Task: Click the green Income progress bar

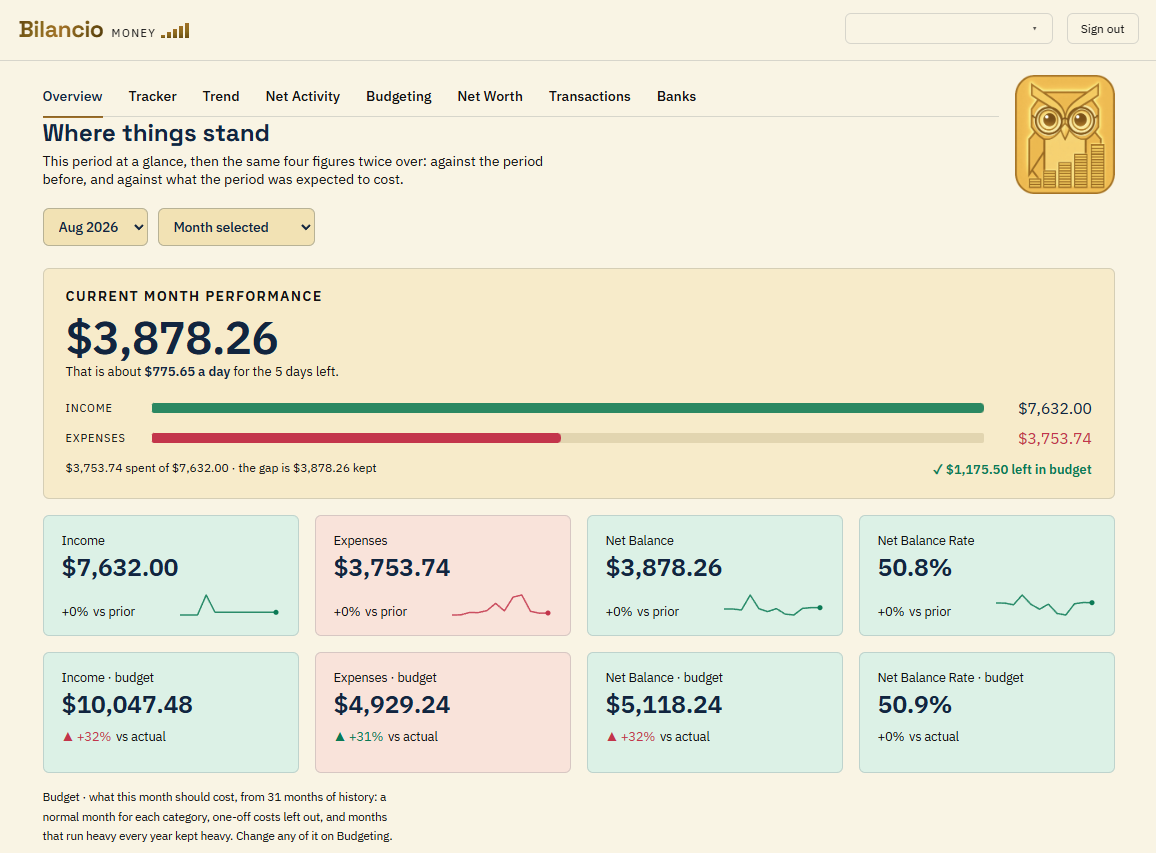Action: [568, 408]
